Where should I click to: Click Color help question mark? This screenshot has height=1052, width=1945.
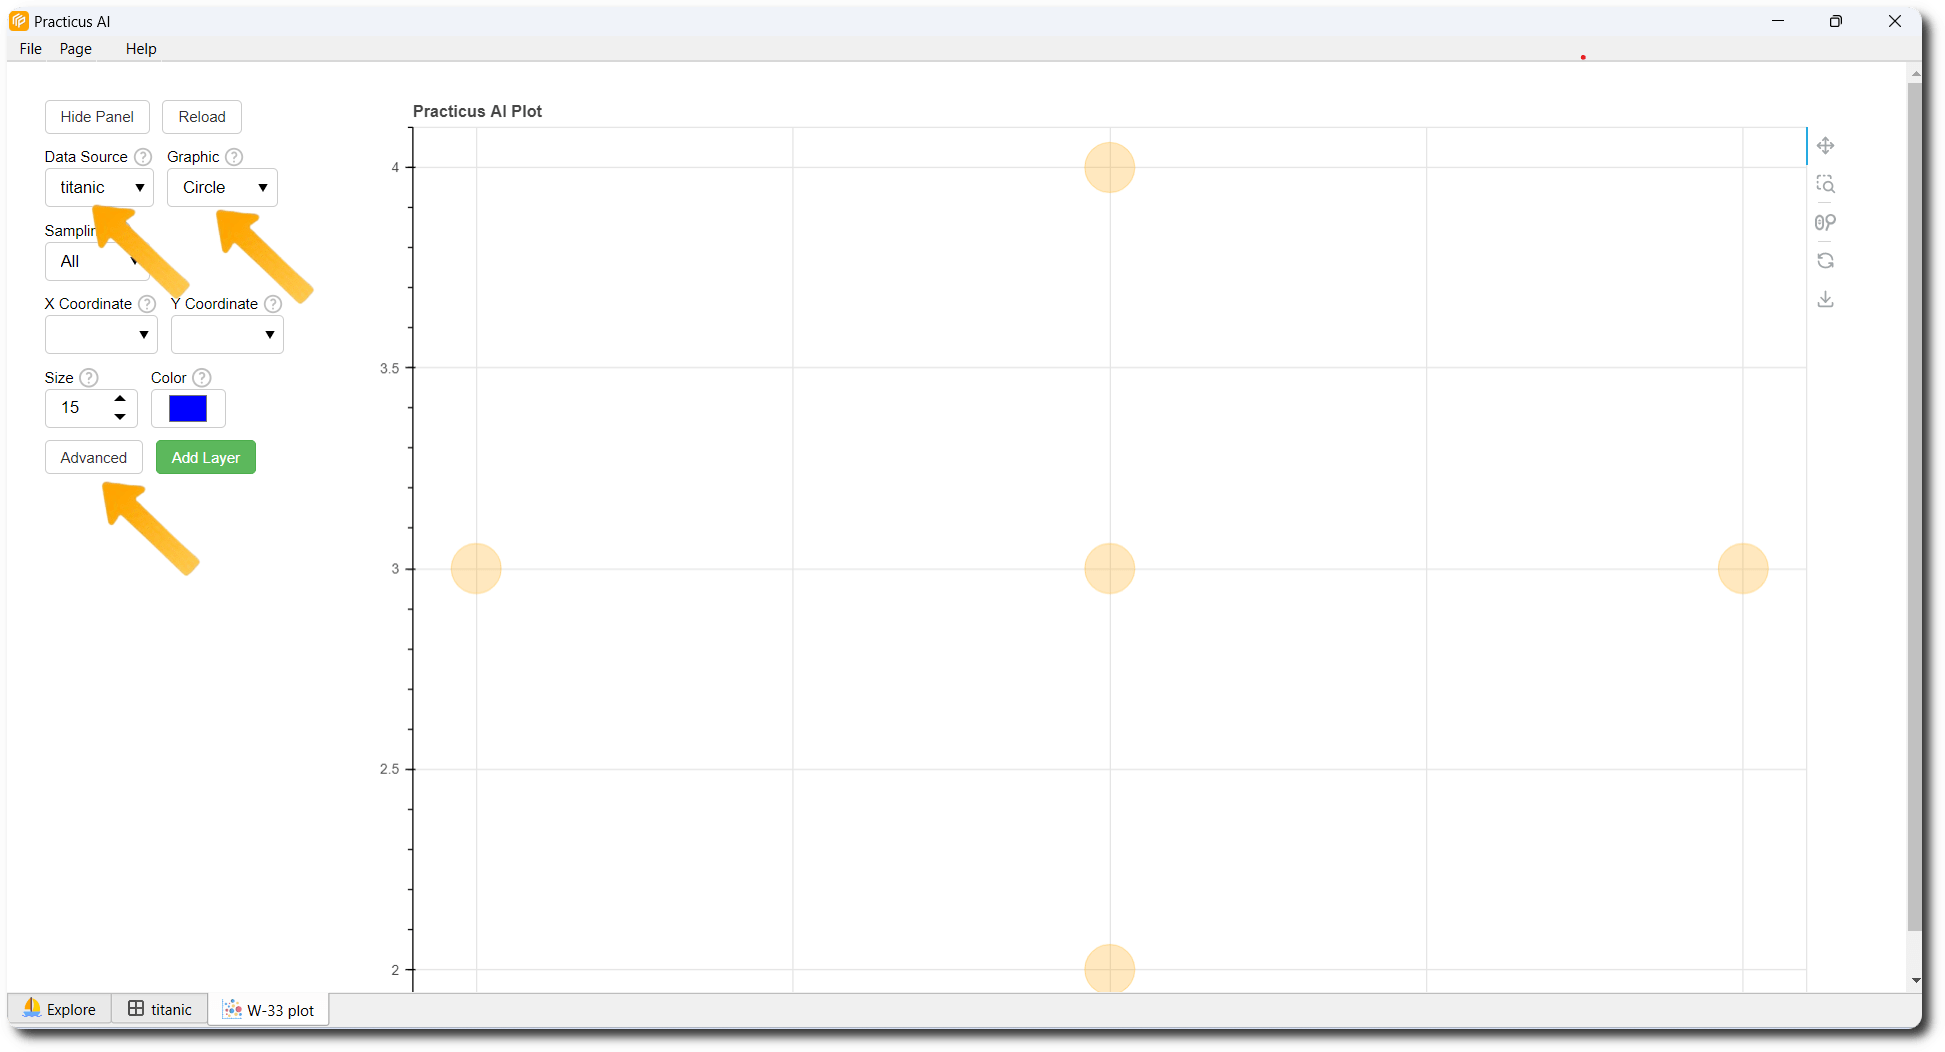(202, 378)
